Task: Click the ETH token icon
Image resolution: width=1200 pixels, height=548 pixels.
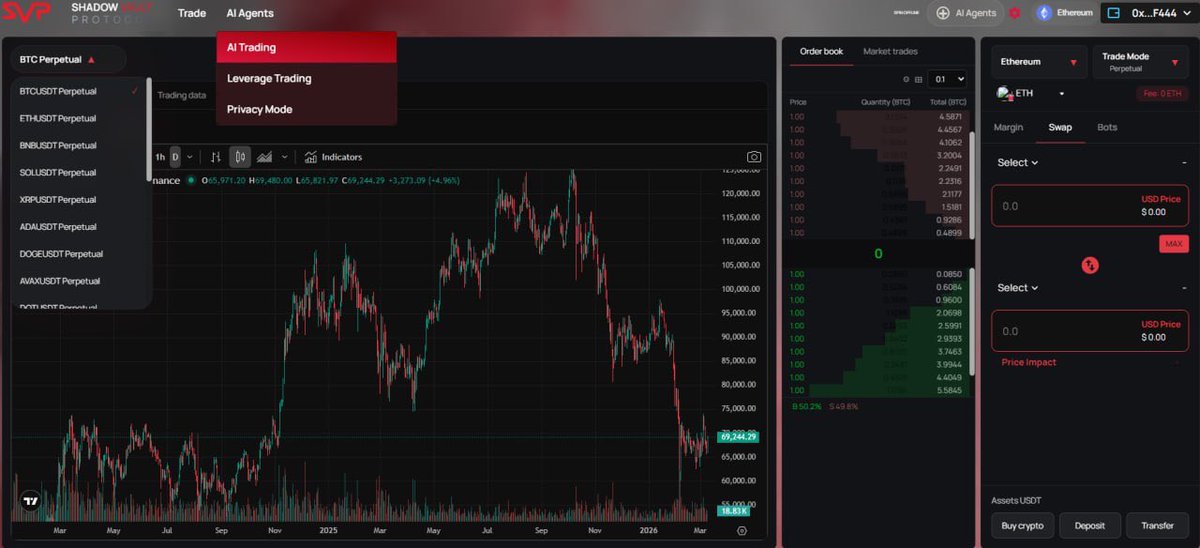Action: pos(1004,93)
